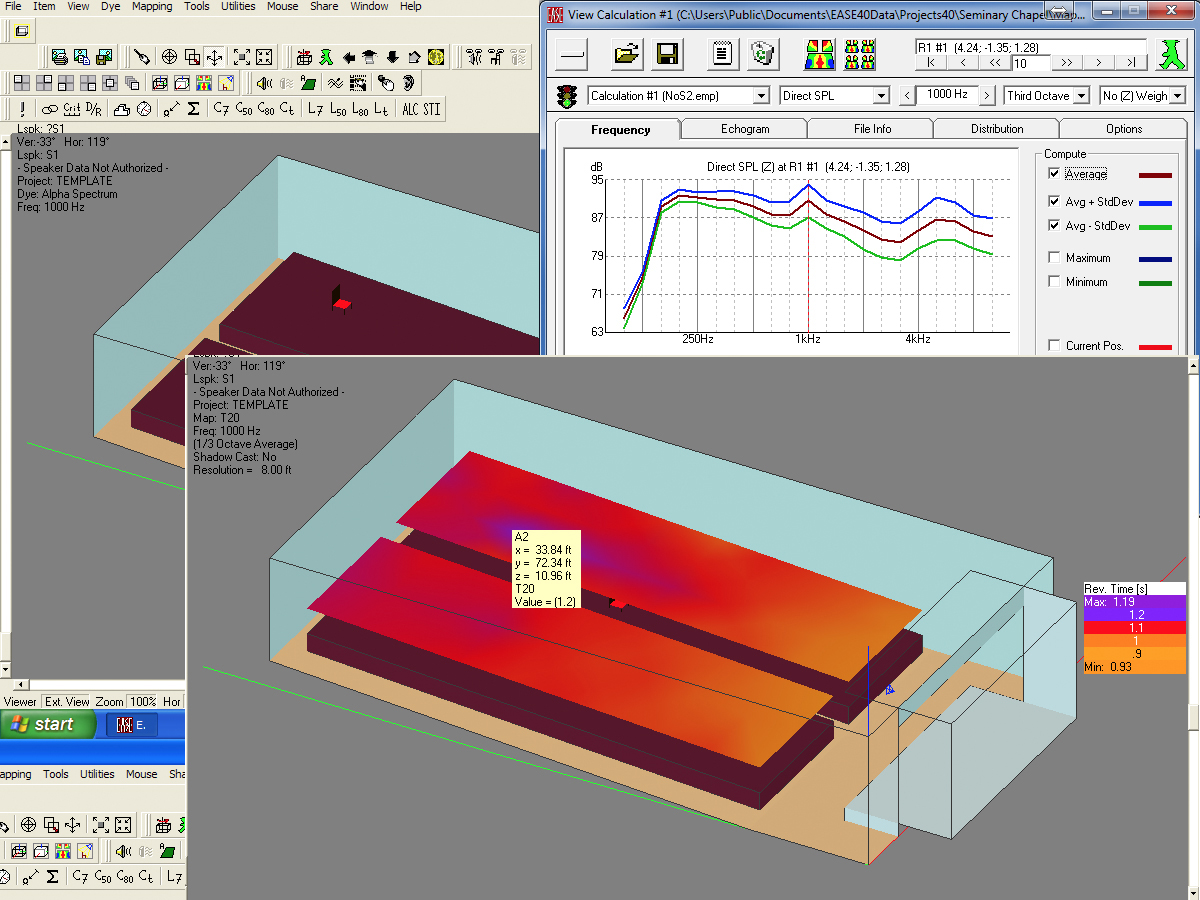Click the D/R ratio toolbar icon

tap(92, 108)
